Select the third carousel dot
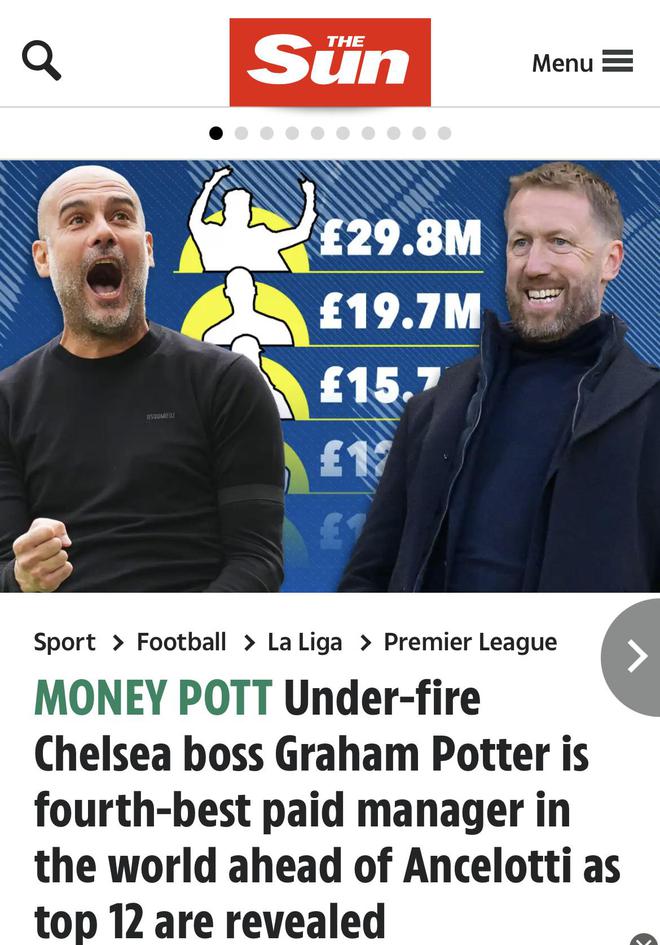The height and width of the screenshot is (945, 660). click(x=266, y=133)
